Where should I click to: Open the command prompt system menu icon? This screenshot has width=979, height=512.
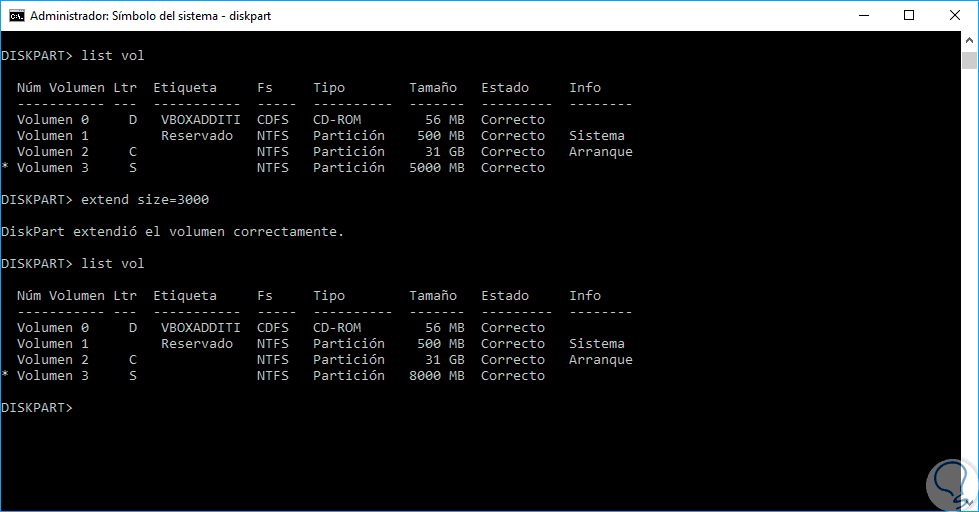[x=16, y=16]
